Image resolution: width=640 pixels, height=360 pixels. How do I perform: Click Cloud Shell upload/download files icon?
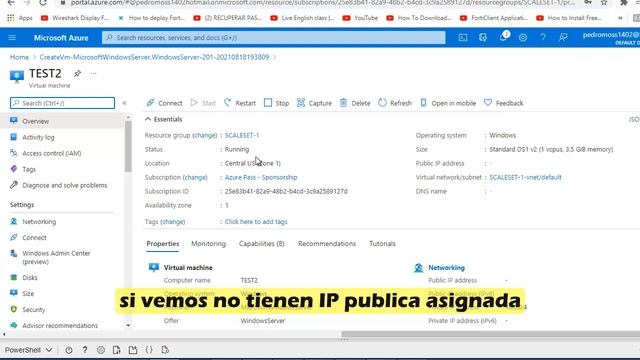coord(117,350)
